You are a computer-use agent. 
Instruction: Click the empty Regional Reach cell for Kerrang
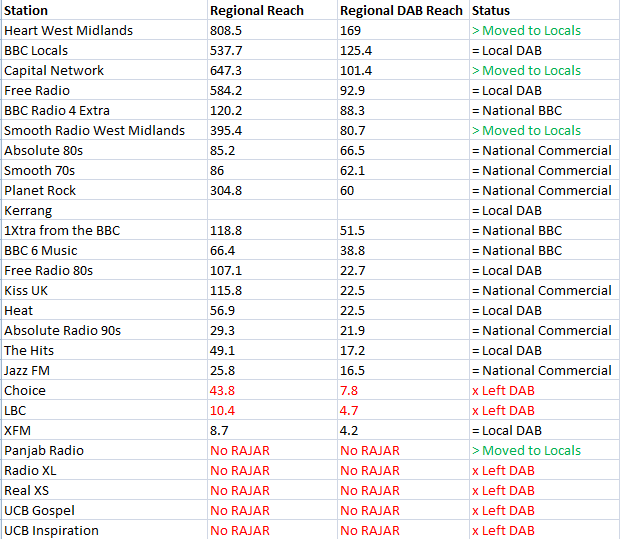pyautogui.click(x=272, y=210)
